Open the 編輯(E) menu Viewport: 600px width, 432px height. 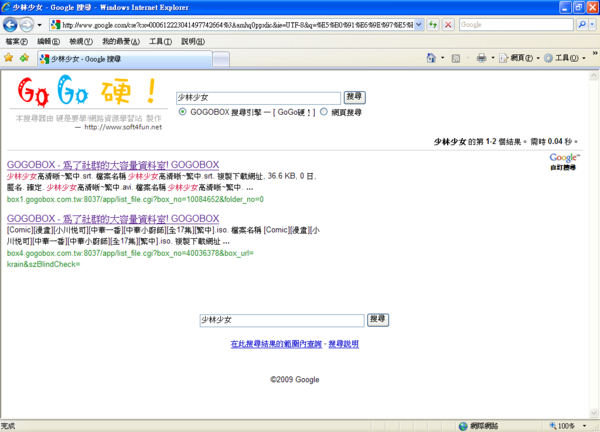click(x=48, y=41)
